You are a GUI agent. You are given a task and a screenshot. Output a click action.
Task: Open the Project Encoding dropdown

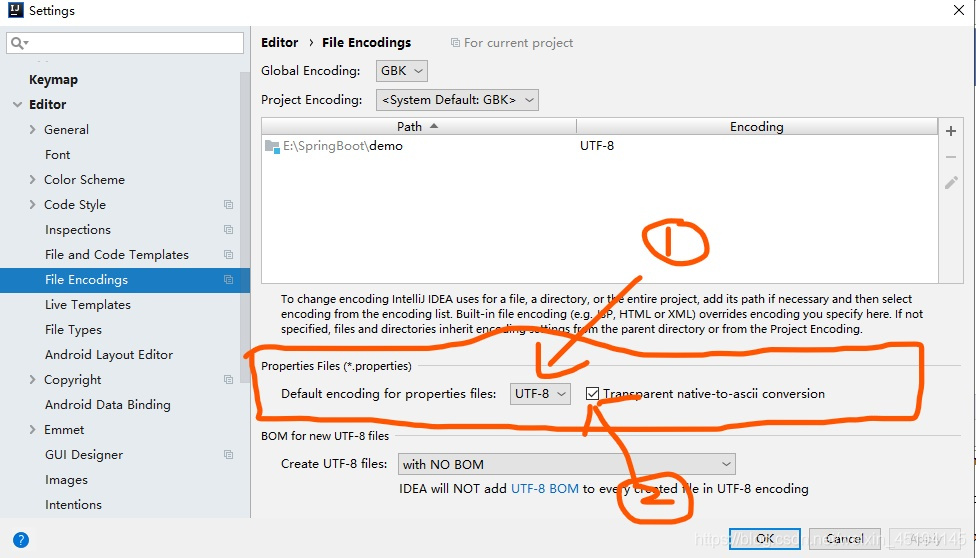coord(457,100)
